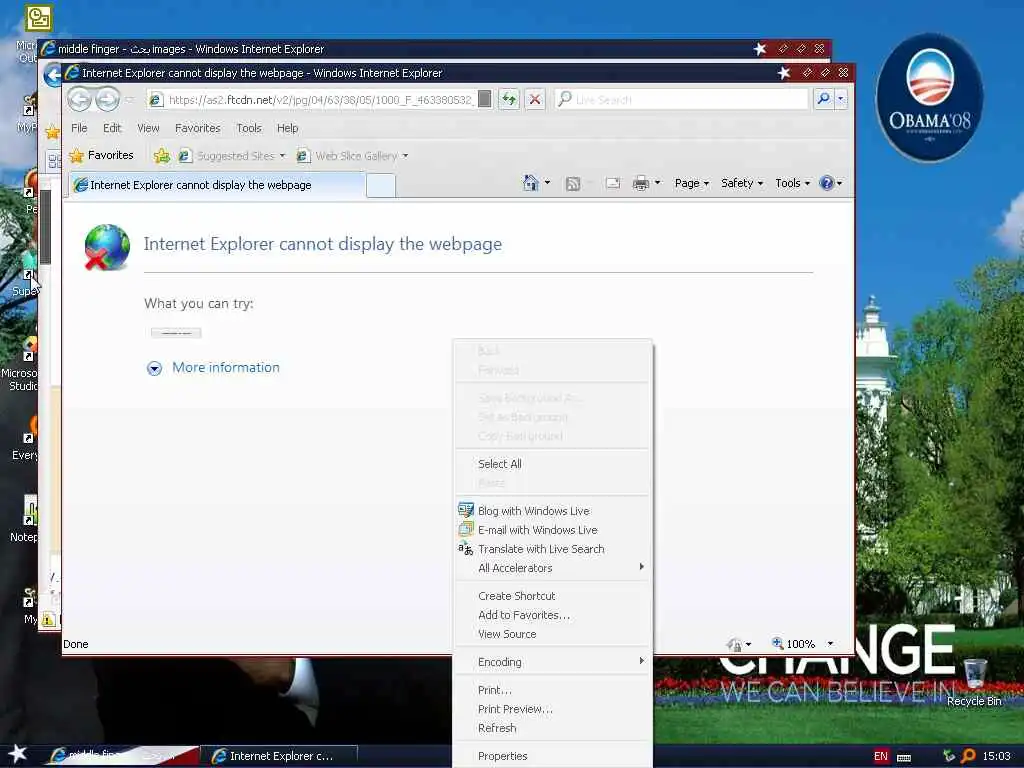This screenshot has width=1024, height=768.
Task: Click the Back navigation arrow in Internet Explorer
Action: point(80,99)
